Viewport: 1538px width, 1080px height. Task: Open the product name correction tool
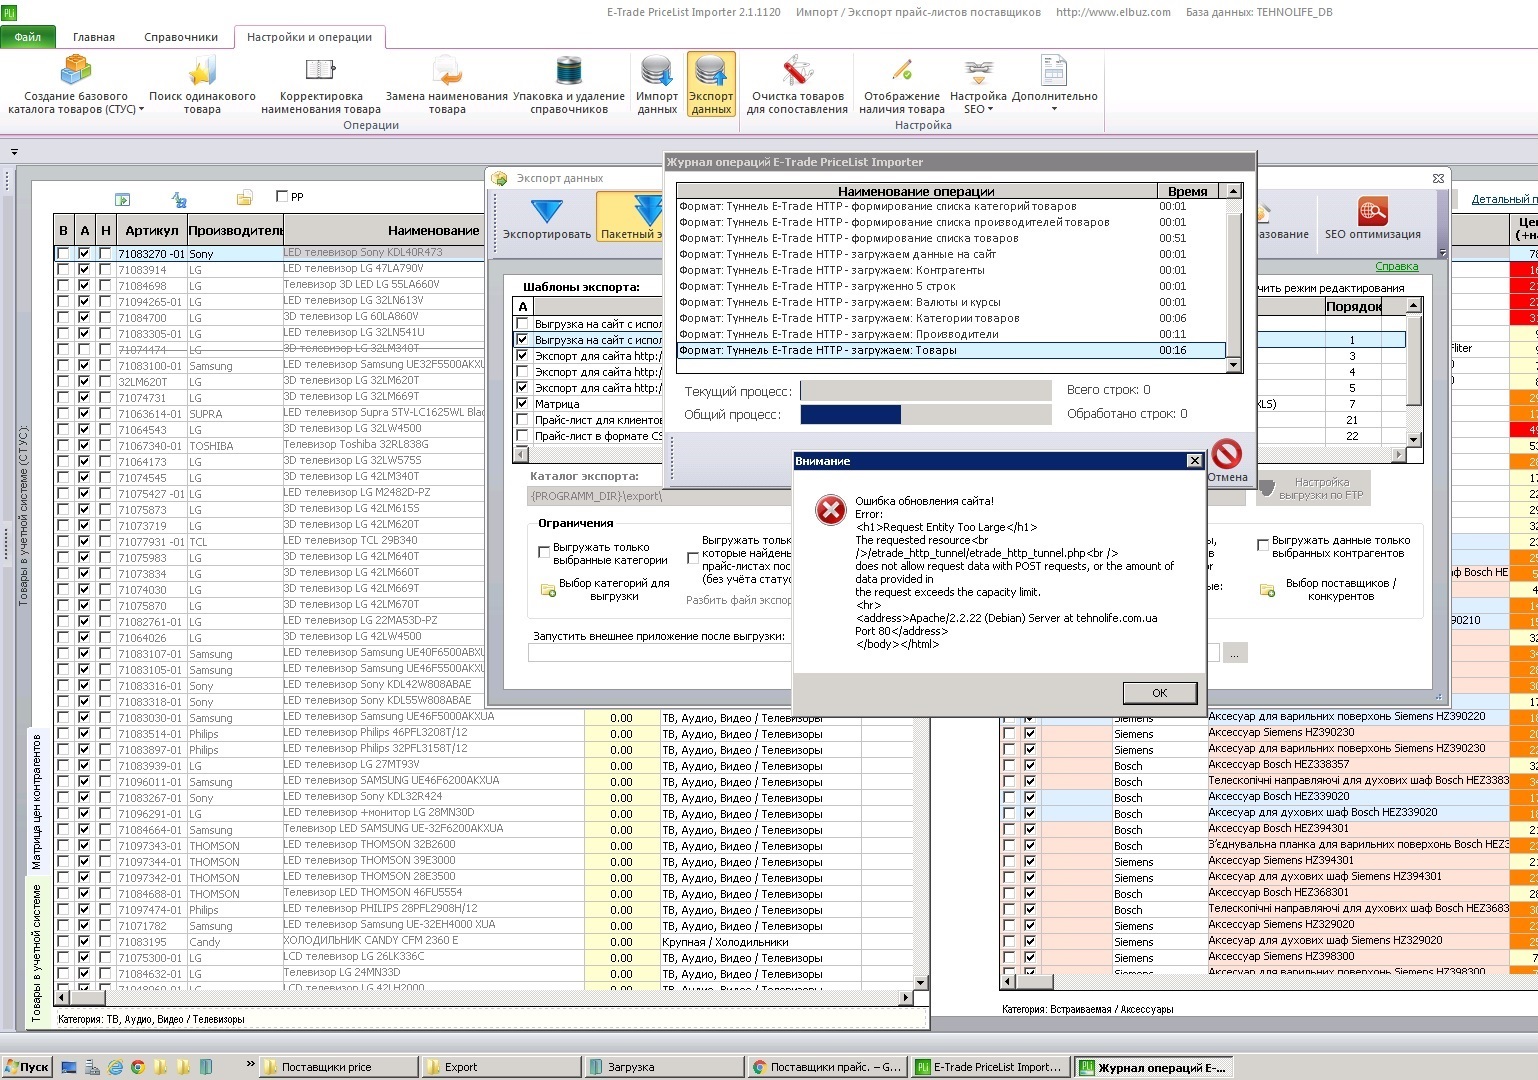tap(321, 85)
